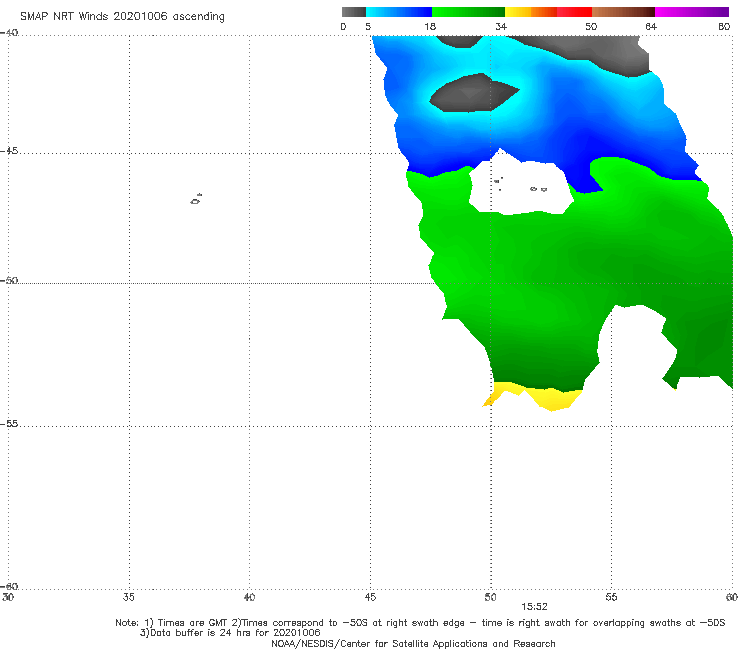Click the NOAA/NESDIS credit line
This screenshot has height=650, width=740.
pyautogui.click(x=413, y=643)
